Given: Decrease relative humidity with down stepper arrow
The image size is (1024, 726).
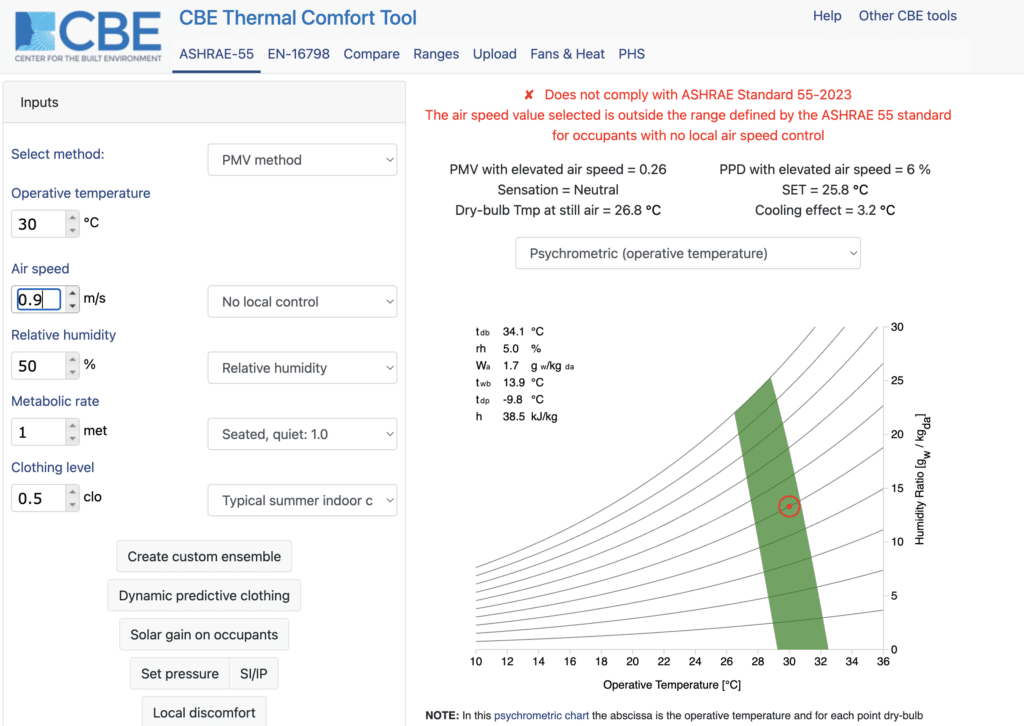Looking at the screenshot, I should coord(72,373).
